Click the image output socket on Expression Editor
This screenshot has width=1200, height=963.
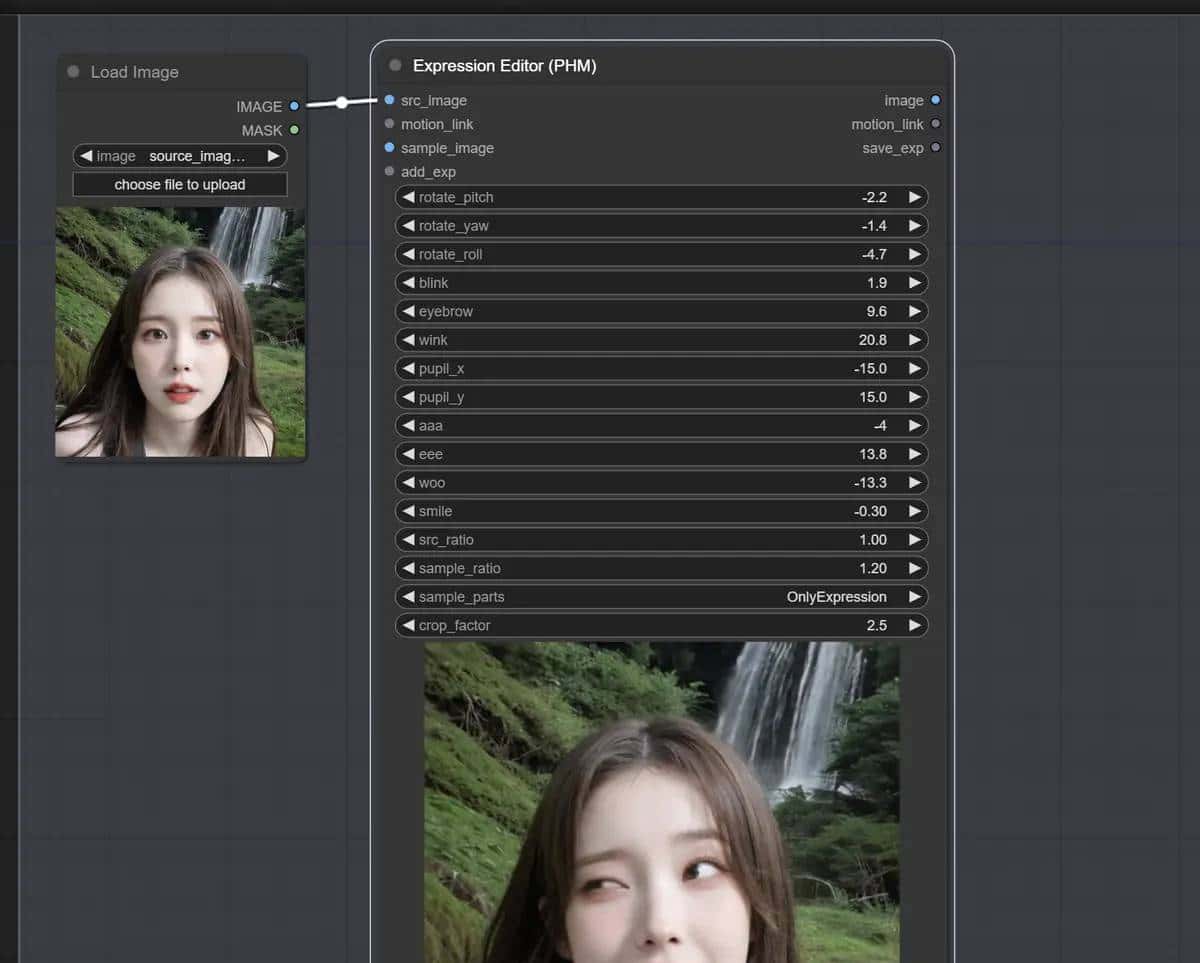point(935,100)
